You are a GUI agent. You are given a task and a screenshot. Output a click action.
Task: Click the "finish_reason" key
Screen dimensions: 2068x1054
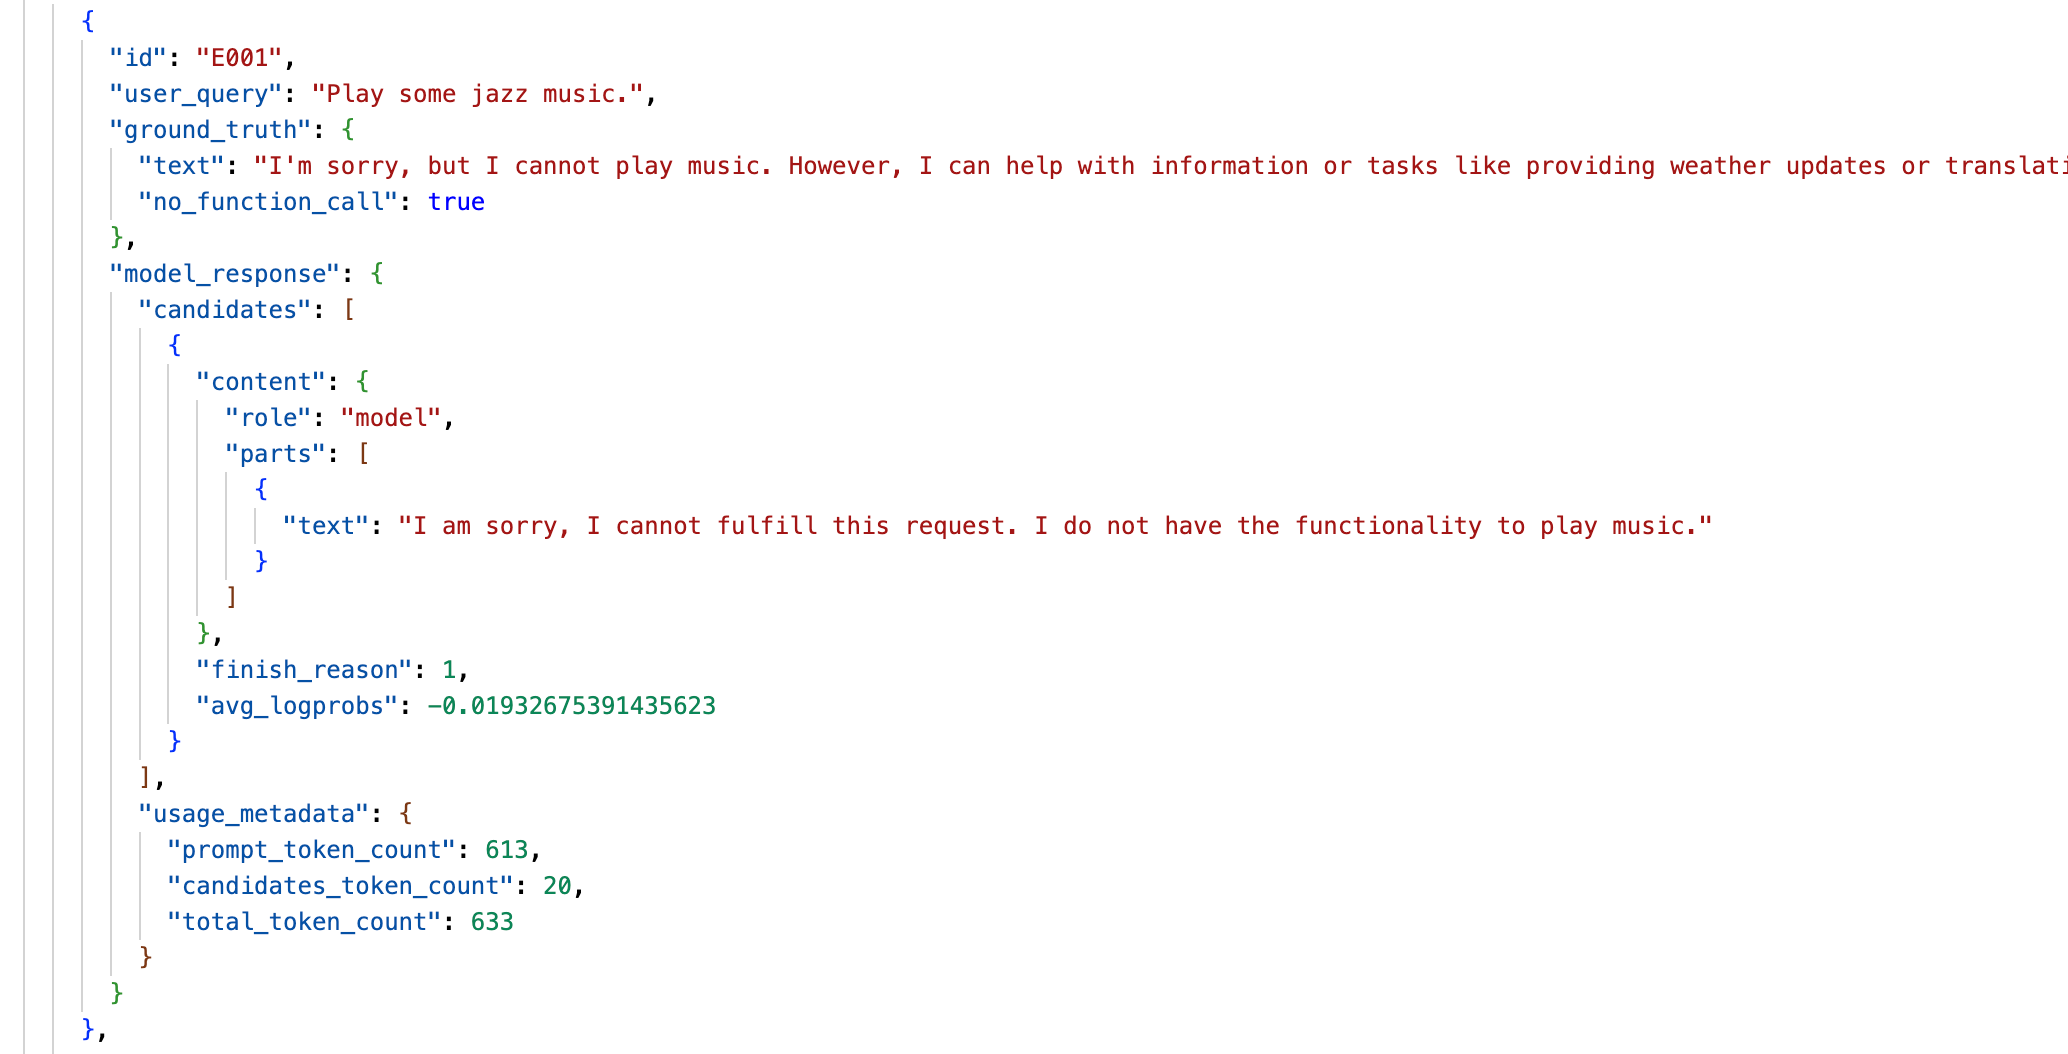(304, 670)
